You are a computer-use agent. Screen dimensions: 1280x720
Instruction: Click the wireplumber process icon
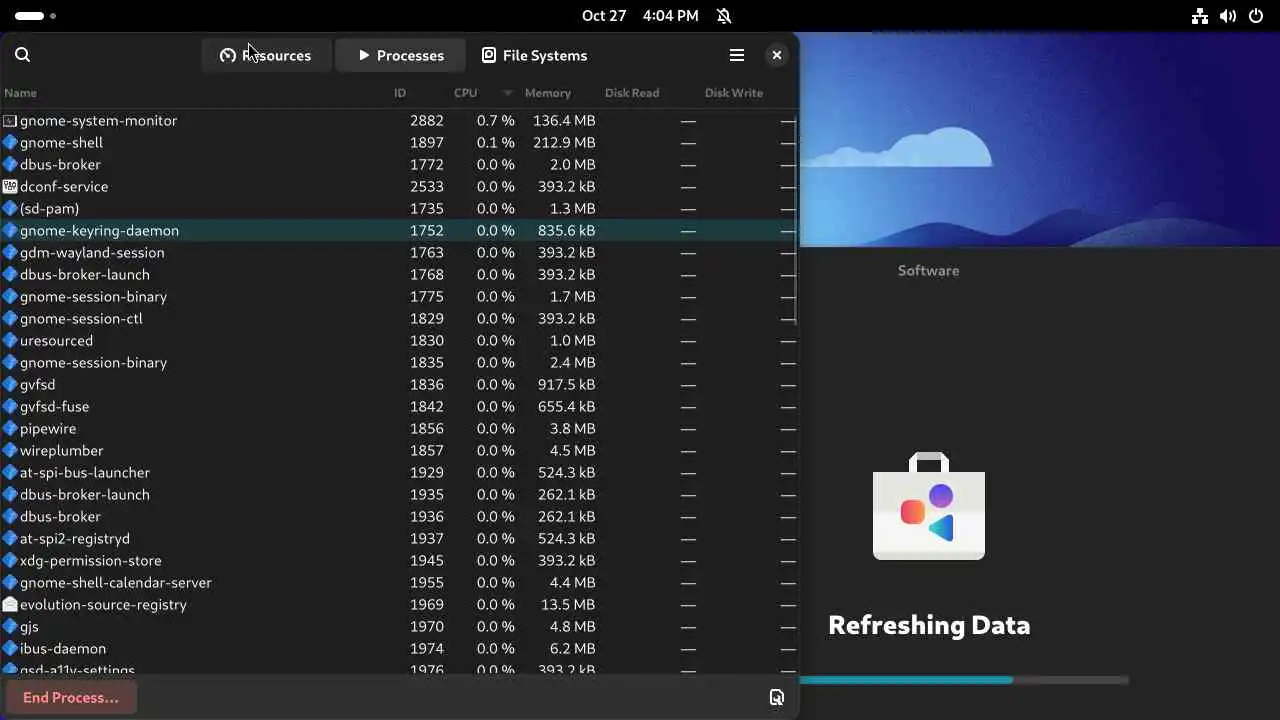(x=10, y=450)
